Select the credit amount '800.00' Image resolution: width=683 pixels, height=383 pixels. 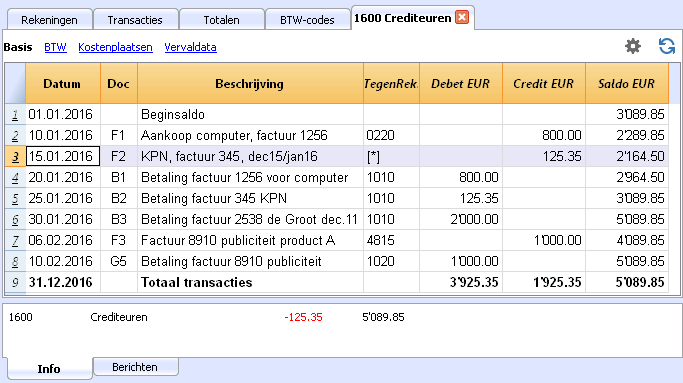pyautogui.click(x=544, y=136)
